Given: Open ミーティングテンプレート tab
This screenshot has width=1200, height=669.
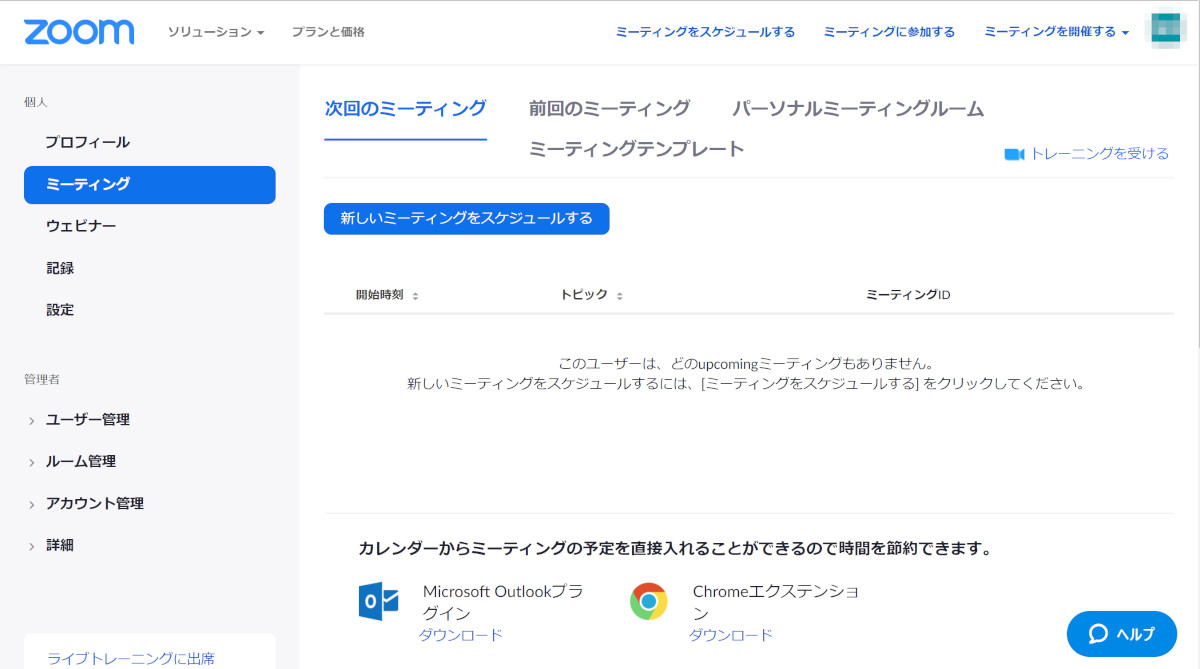Looking at the screenshot, I should pyautogui.click(x=636, y=149).
